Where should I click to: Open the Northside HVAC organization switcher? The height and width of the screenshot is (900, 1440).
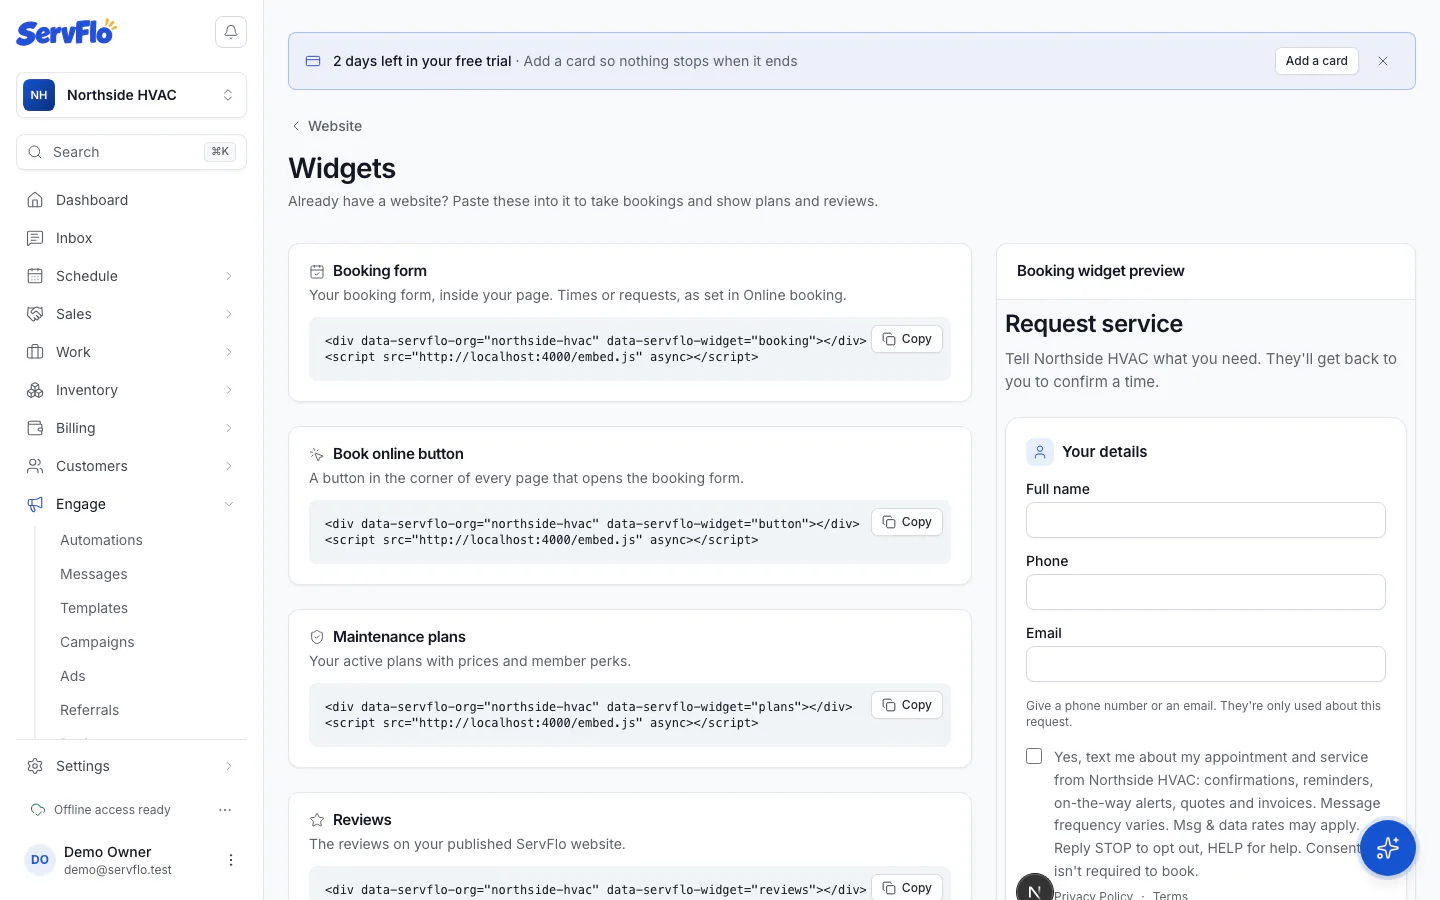[x=131, y=95]
